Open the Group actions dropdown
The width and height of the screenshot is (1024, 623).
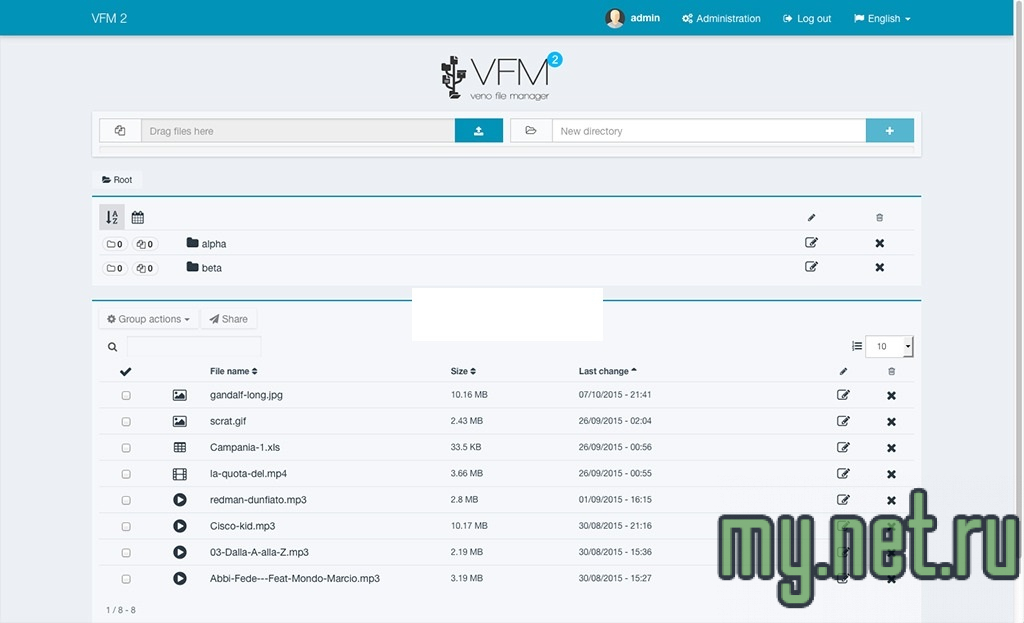[x=148, y=319]
